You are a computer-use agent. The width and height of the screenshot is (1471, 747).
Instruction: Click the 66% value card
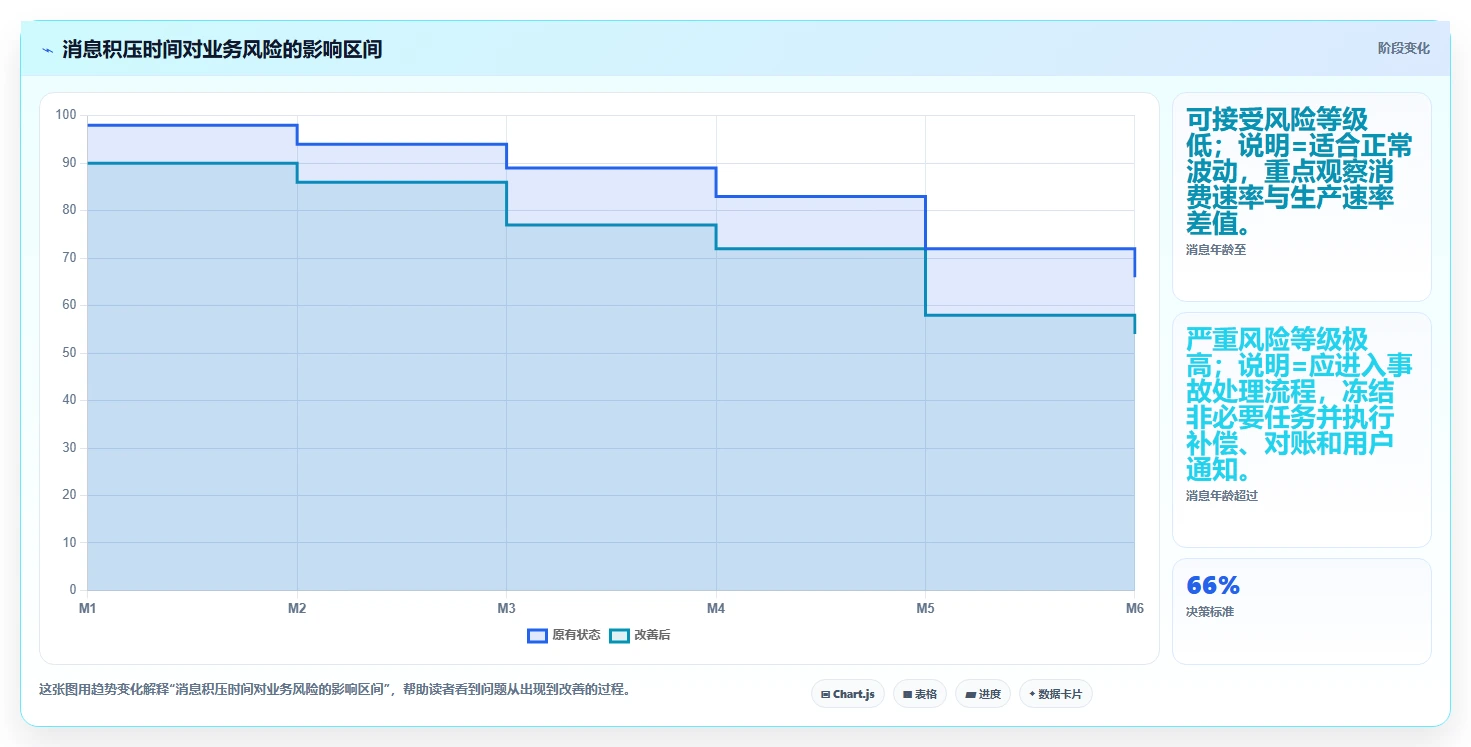pyautogui.click(x=1301, y=611)
